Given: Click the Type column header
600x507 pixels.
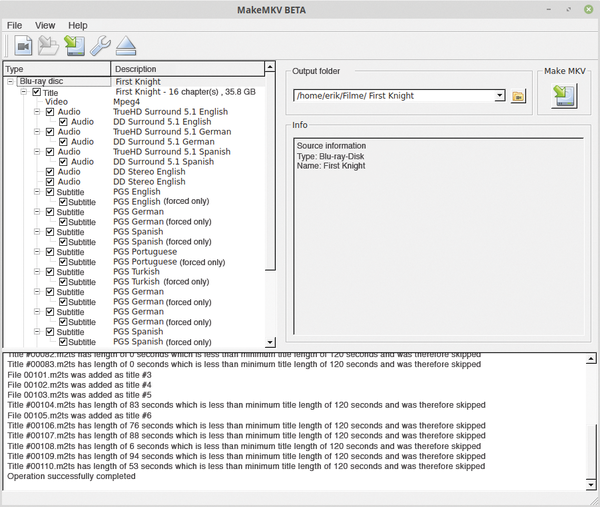Looking at the screenshot, I should click(x=57, y=69).
